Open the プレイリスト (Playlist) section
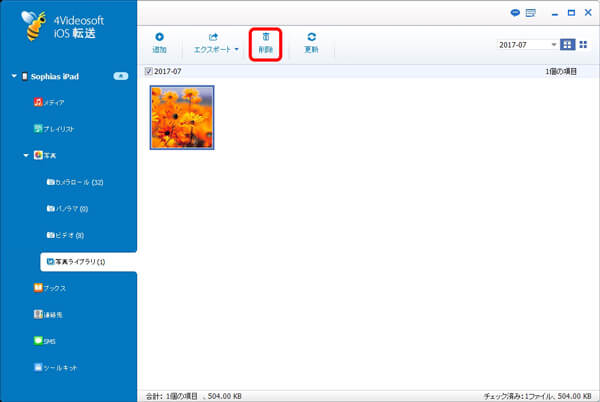Image resolution: width=600 pixels, height=402 pixels. (57, 129)
